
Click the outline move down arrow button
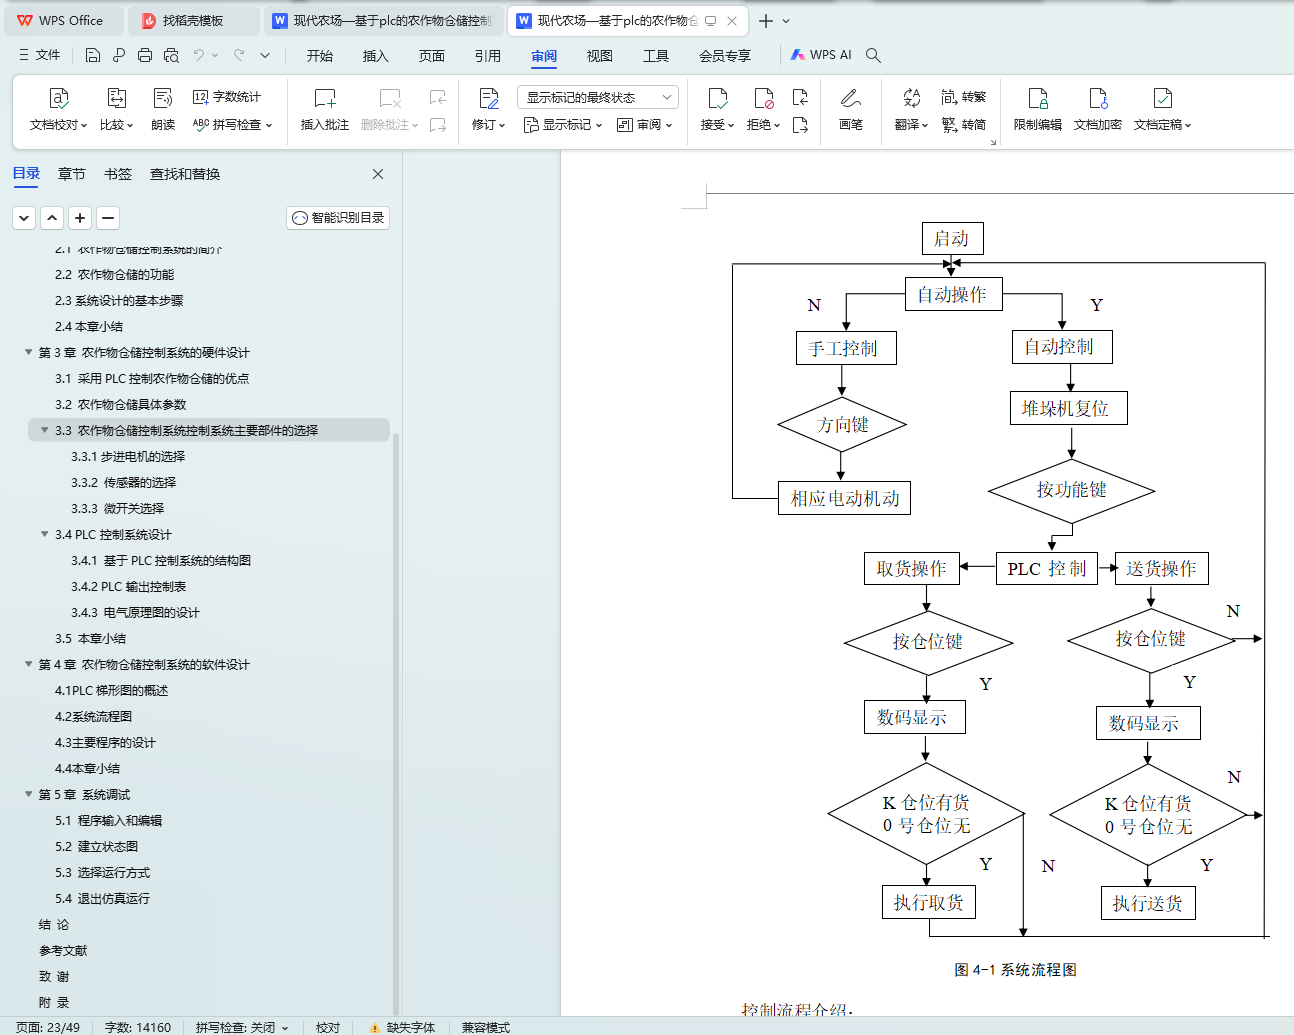pos(24,218)
